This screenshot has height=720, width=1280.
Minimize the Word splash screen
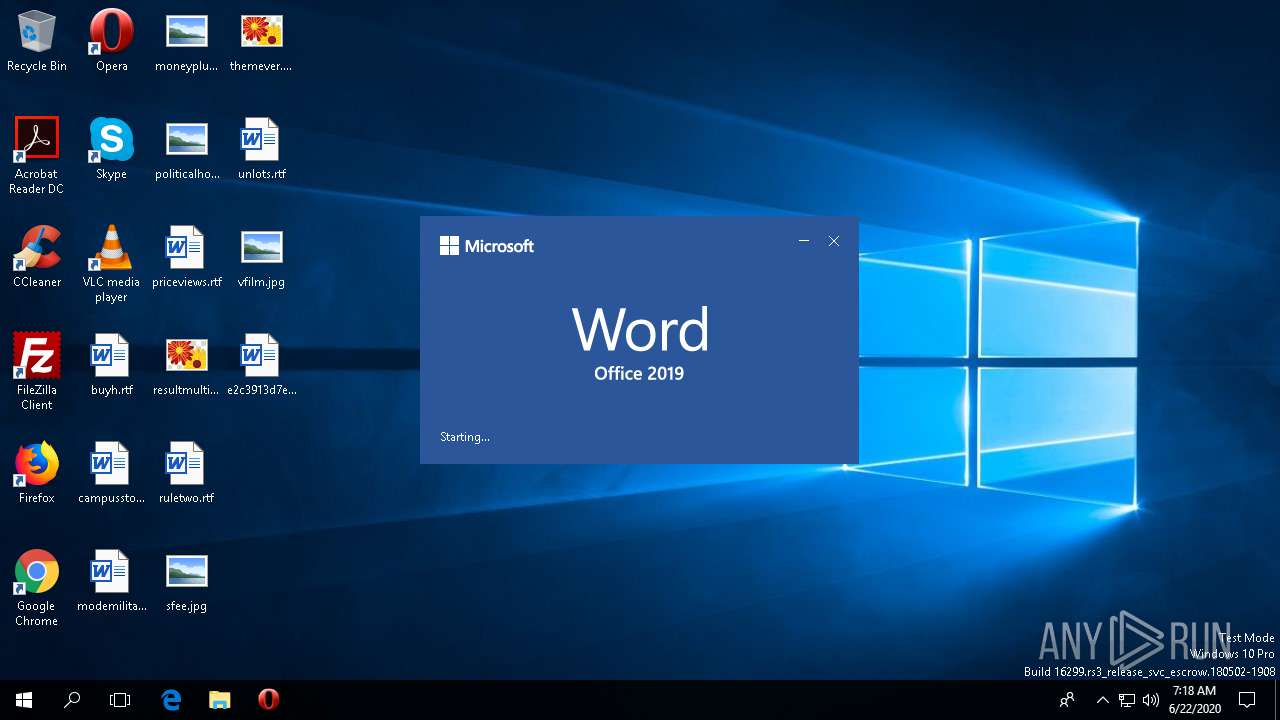[804, 241]
